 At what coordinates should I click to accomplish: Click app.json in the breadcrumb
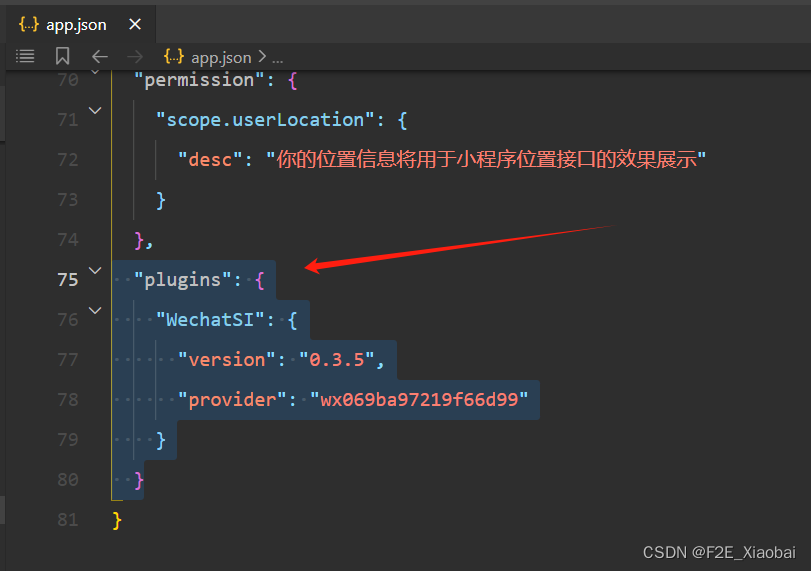click(221, 57)
